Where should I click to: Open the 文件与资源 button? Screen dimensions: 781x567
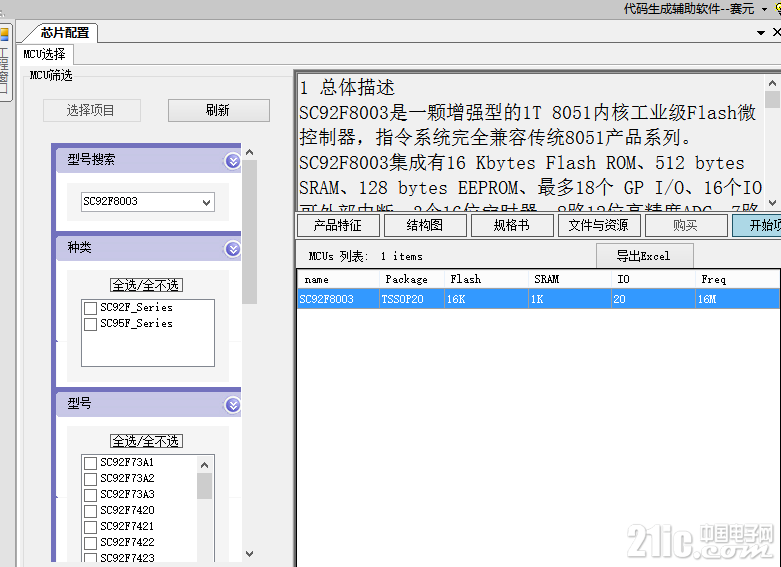tap(599, 225)
